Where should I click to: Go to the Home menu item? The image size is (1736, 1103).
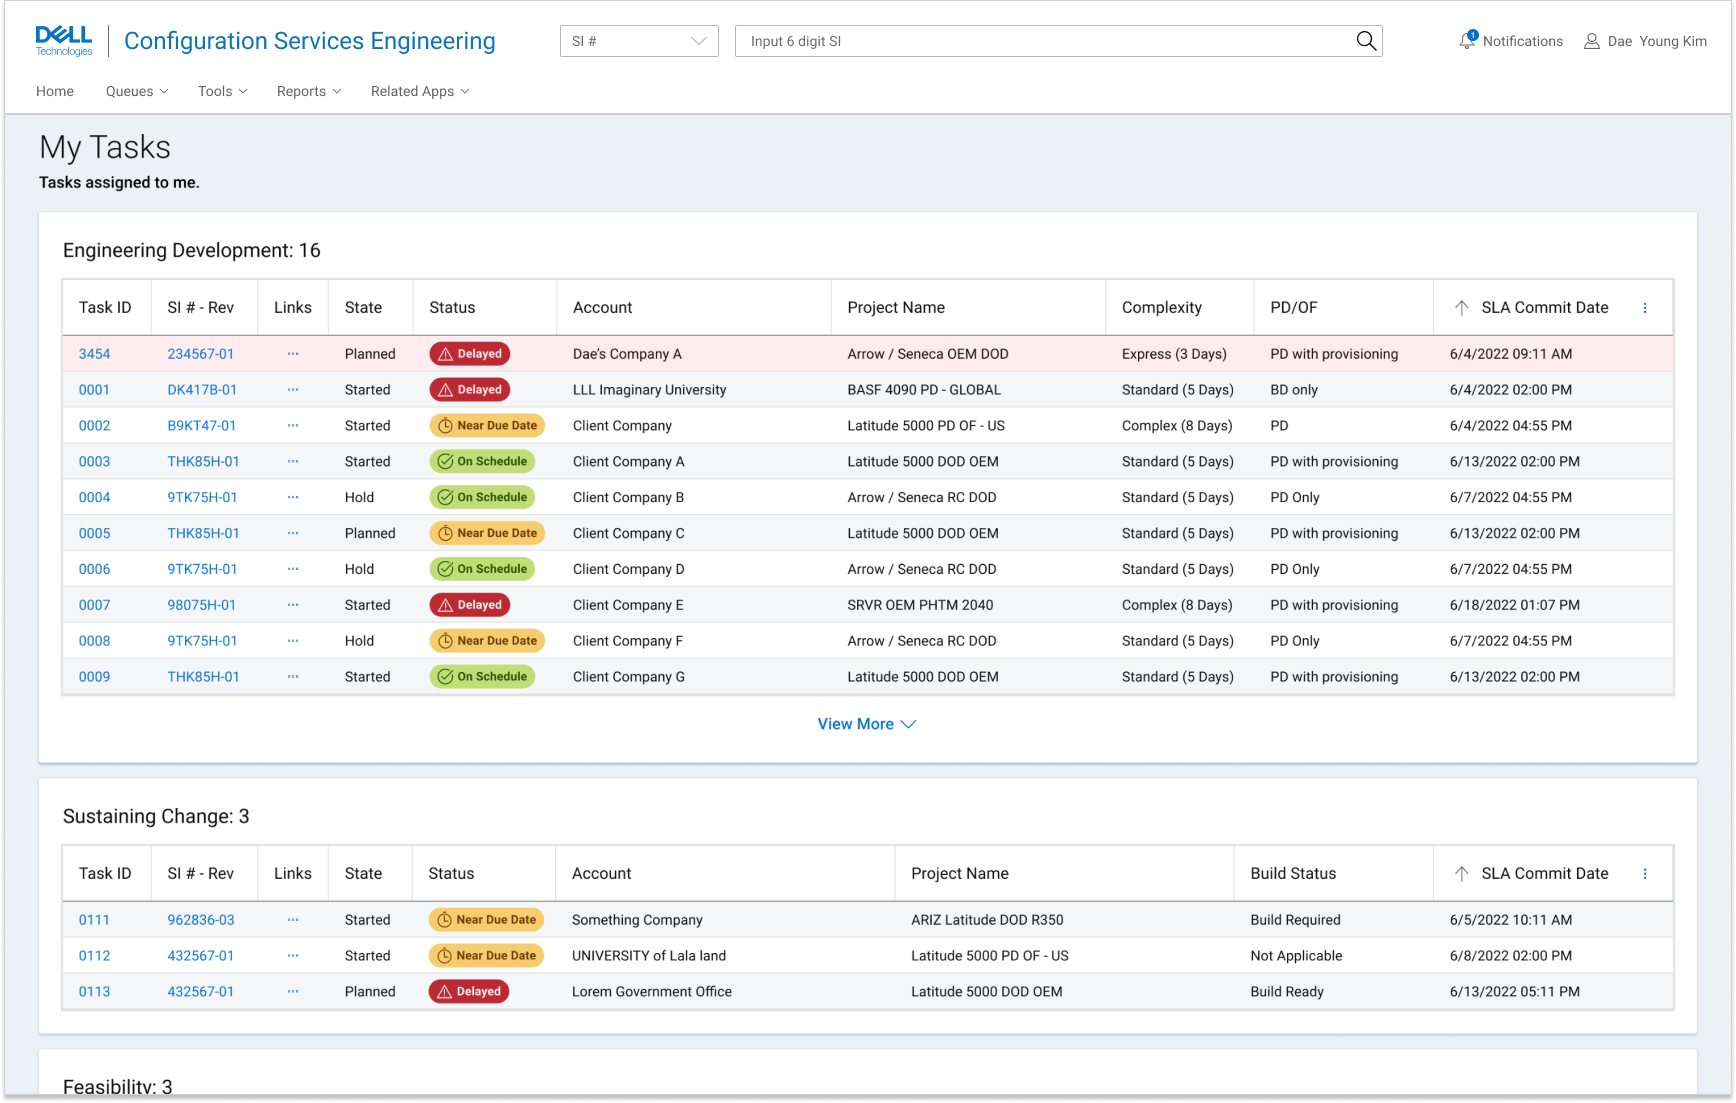coord(55,91)
